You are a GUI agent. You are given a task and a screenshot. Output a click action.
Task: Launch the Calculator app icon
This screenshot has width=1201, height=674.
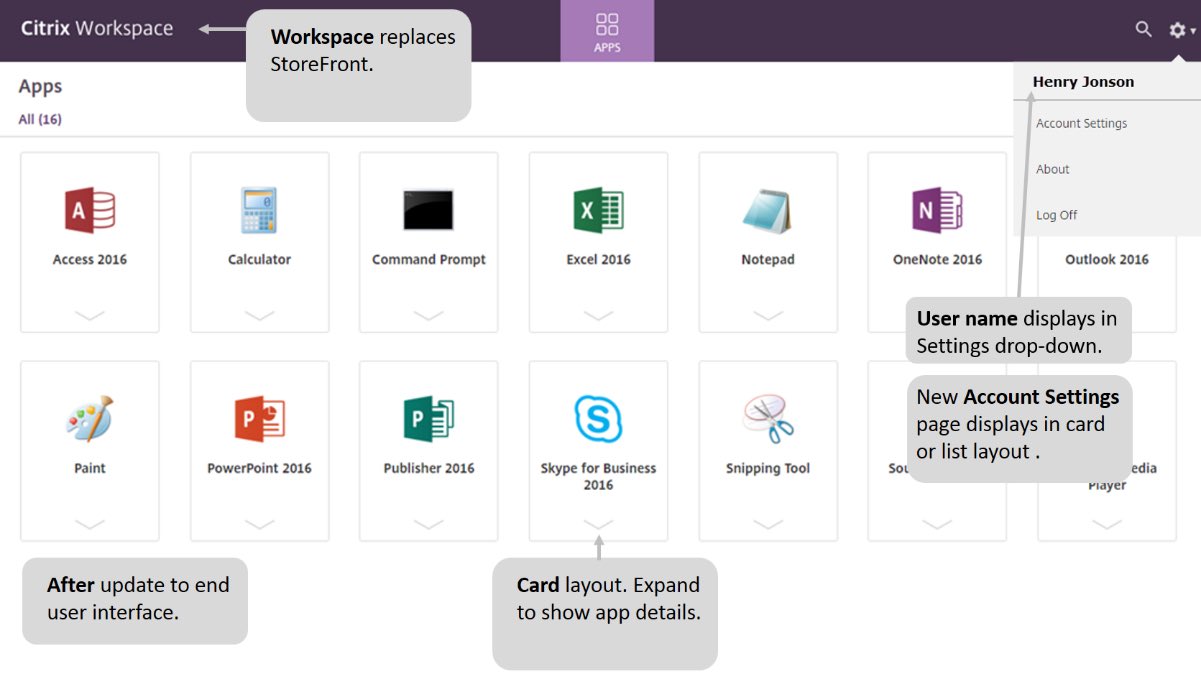pyautogui.click(x=259, y=210)
